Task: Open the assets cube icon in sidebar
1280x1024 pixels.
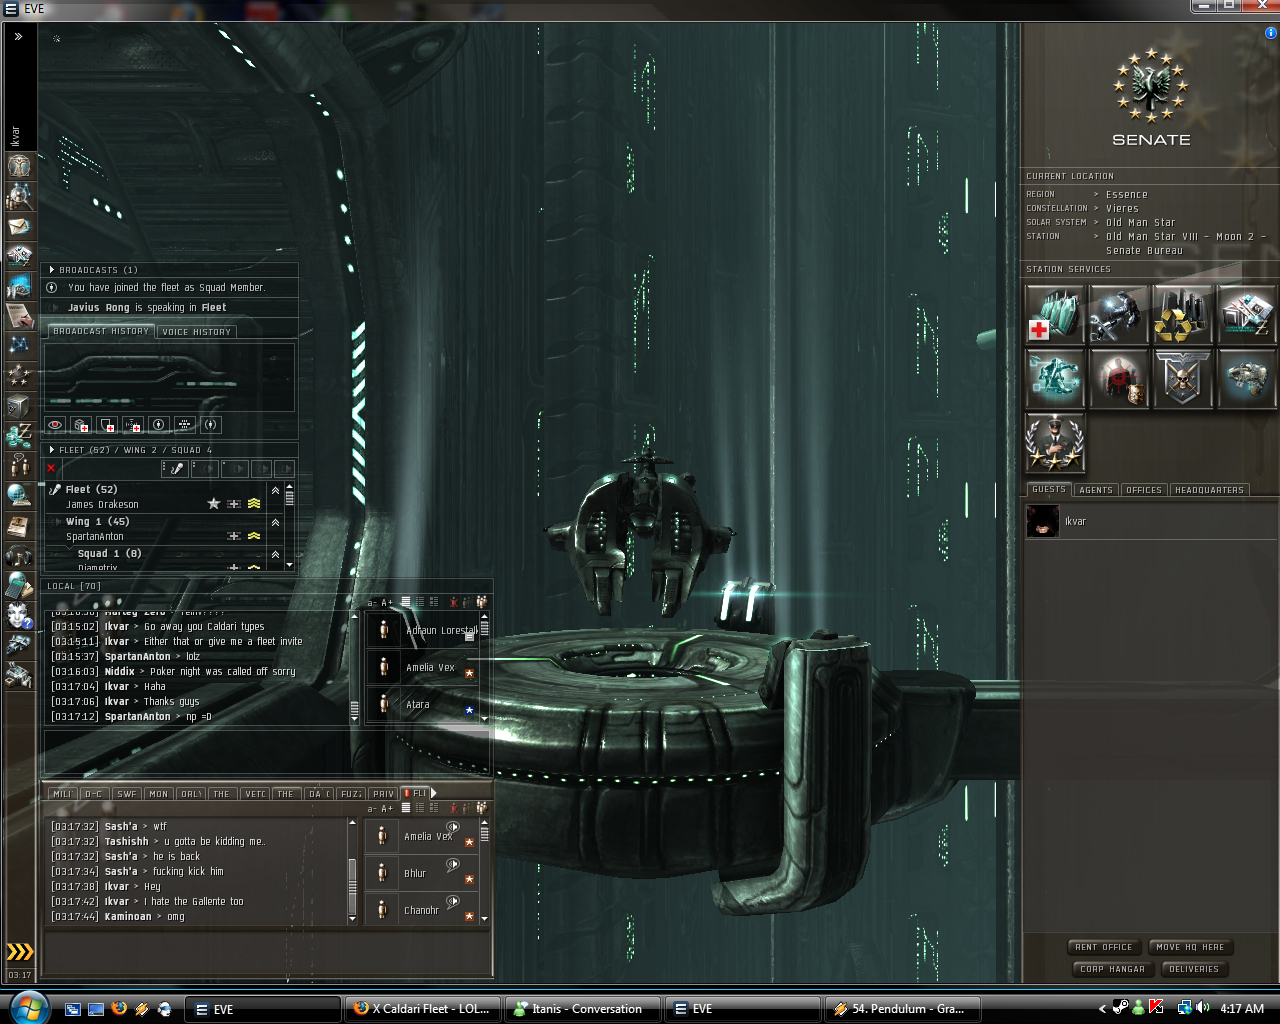Action: (19, 406)
